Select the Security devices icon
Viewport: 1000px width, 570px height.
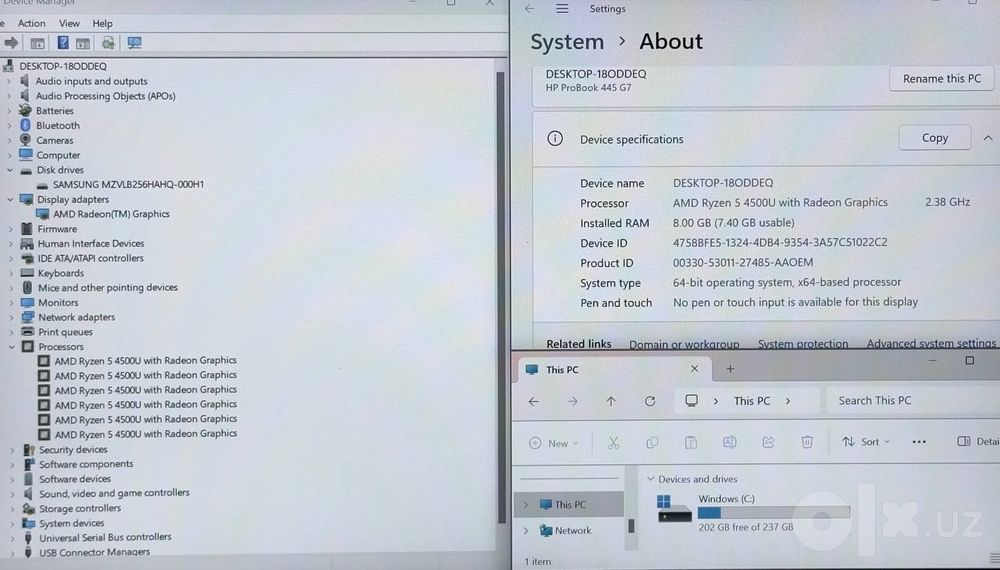29,449
